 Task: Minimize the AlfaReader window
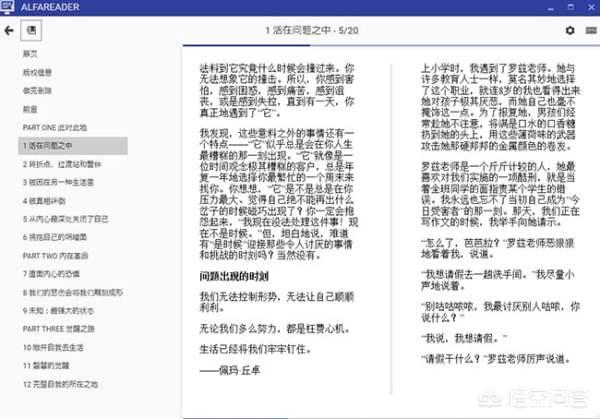click(551, 7)
